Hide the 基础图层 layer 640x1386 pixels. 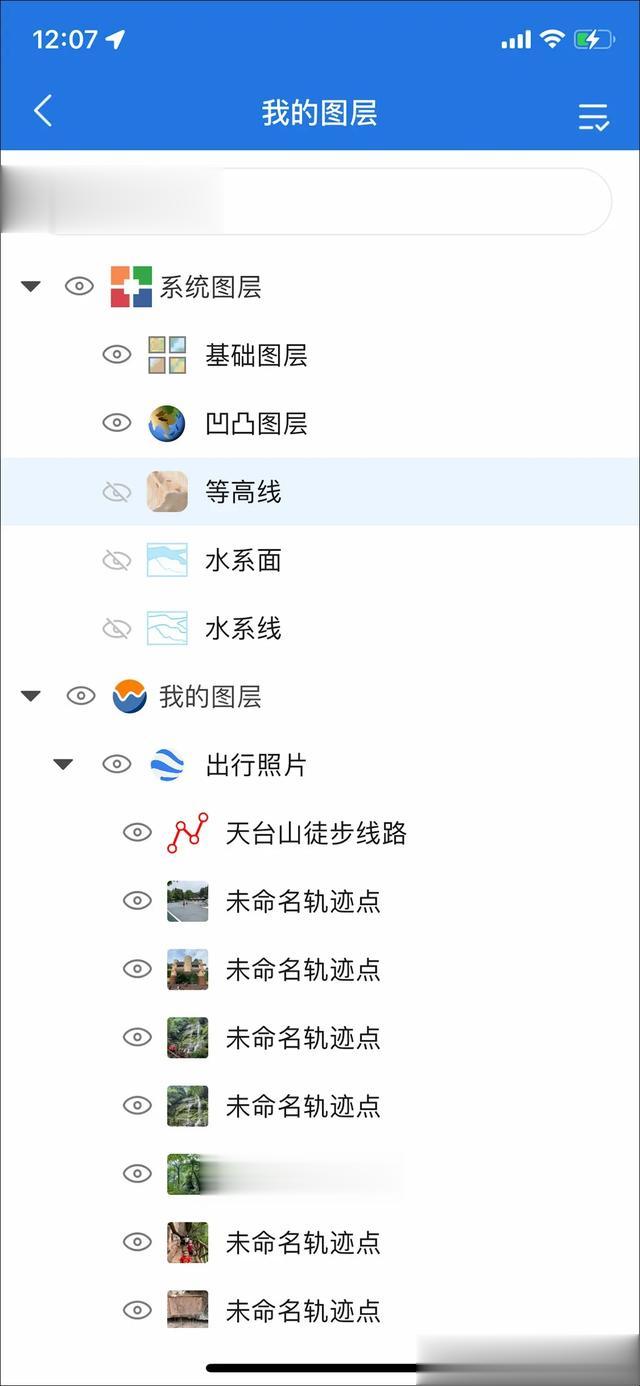pos(117,355)
